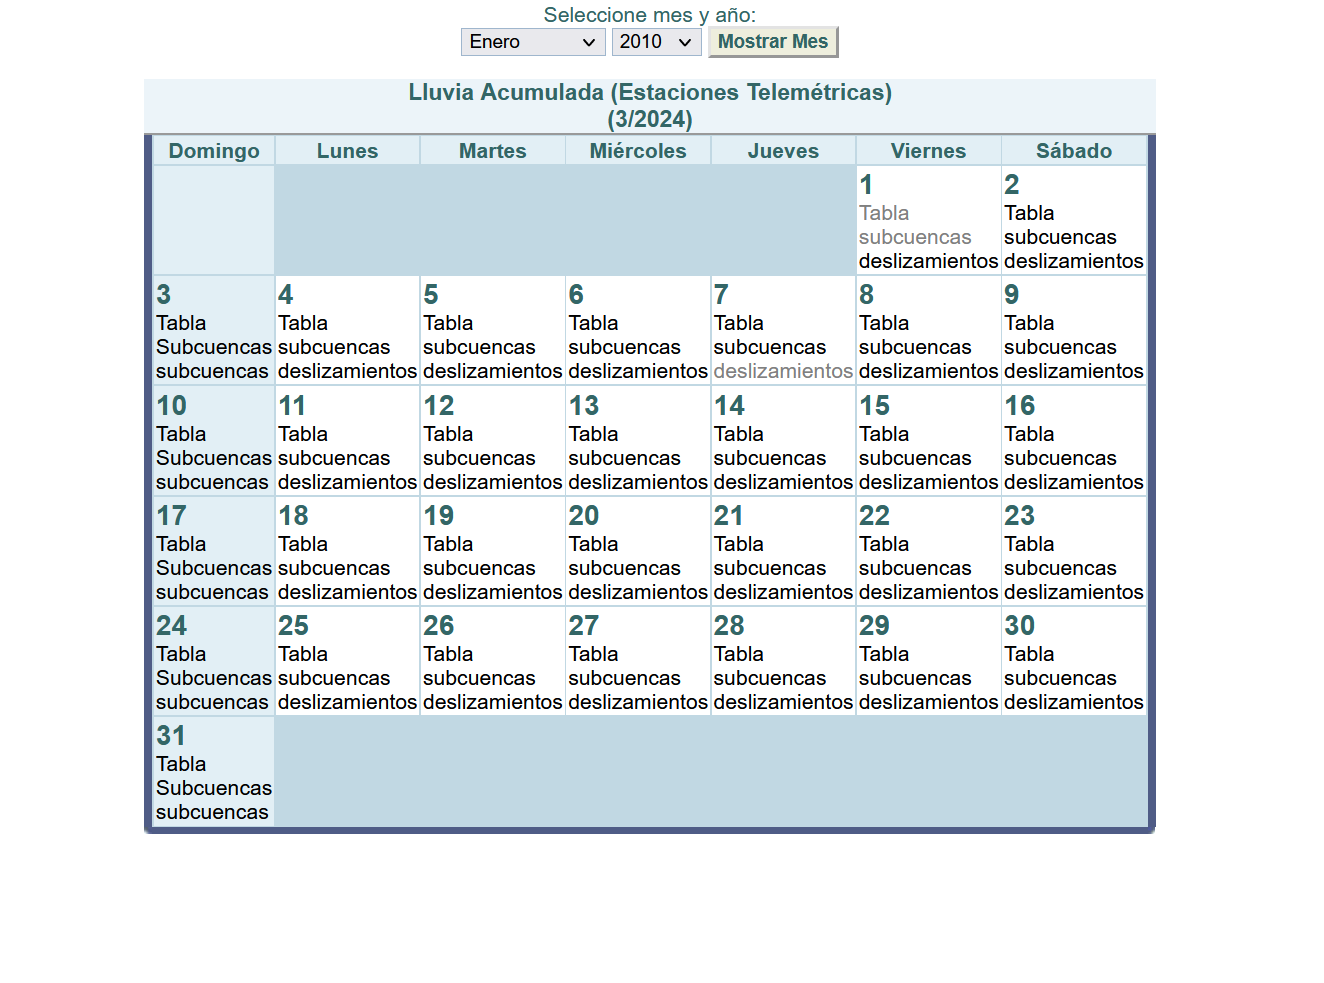The image size is (1324, 983).
Task: Open Tabla link for day 27
Action: (x=593, y=654)
